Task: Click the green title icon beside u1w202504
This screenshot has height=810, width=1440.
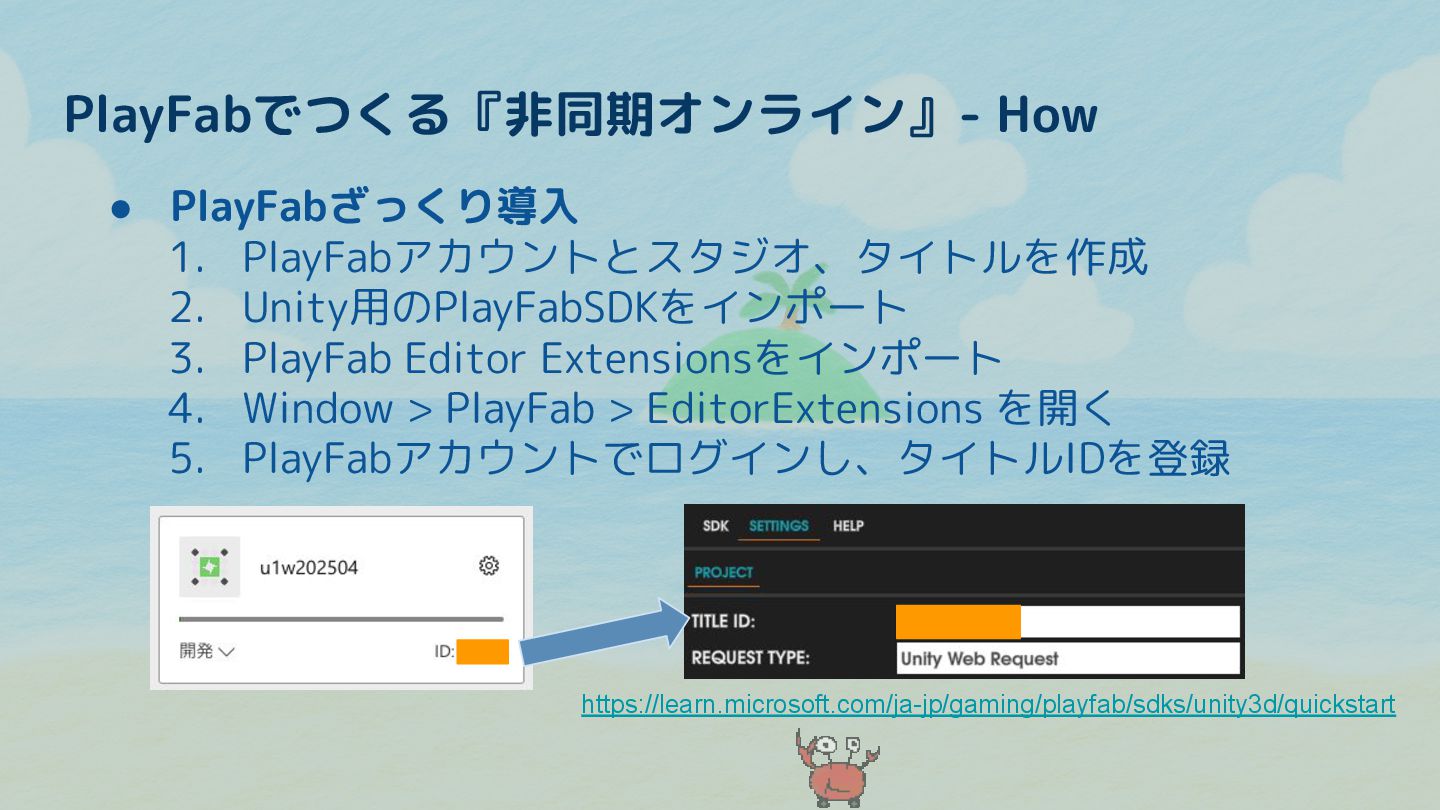Action: (209, 567)
